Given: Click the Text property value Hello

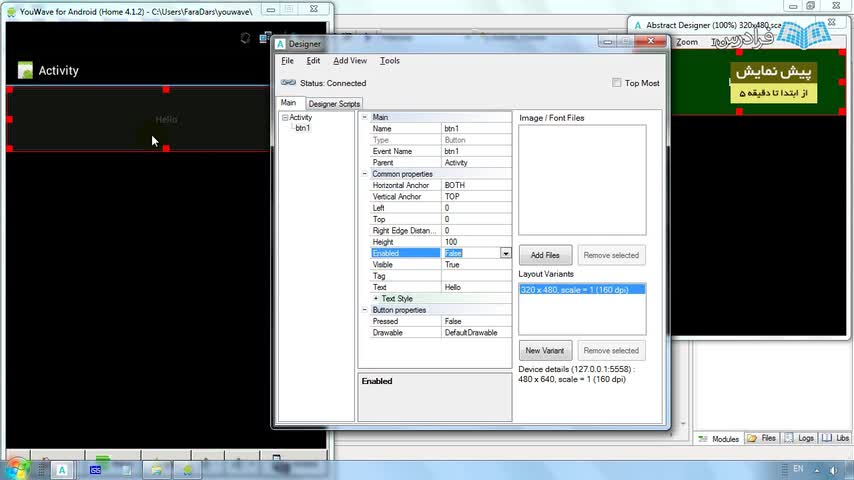Looking at the screenshot, I should pyautogui.click(x=476, y=287).
